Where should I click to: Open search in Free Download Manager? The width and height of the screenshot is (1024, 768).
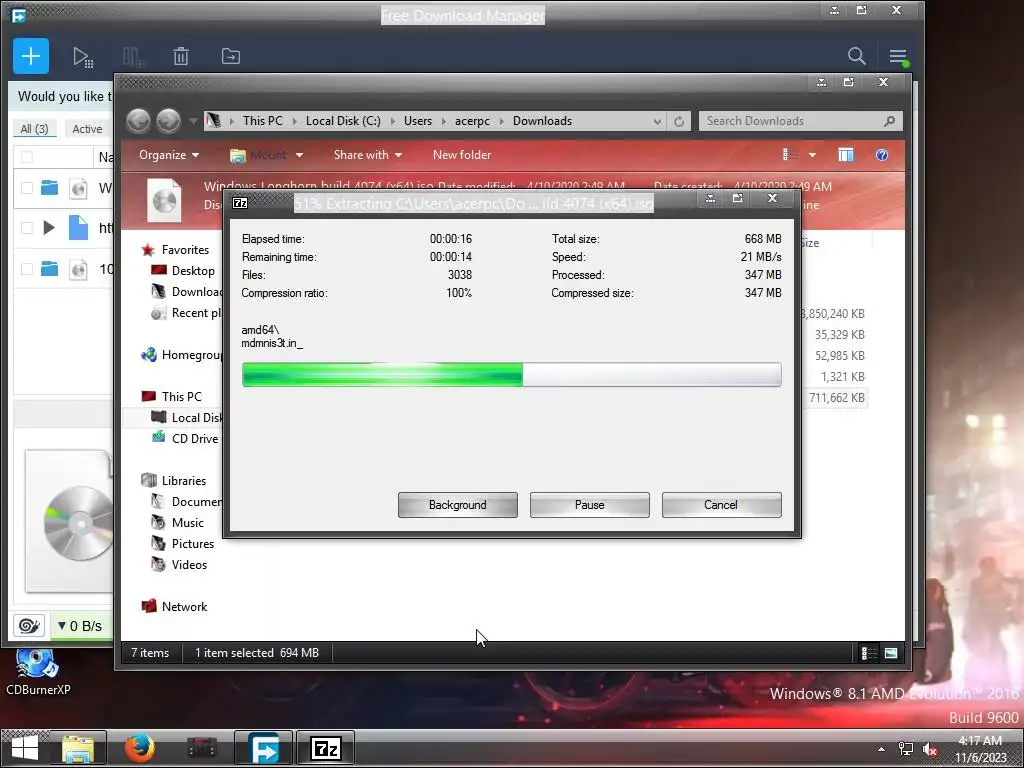click(856, 56)
